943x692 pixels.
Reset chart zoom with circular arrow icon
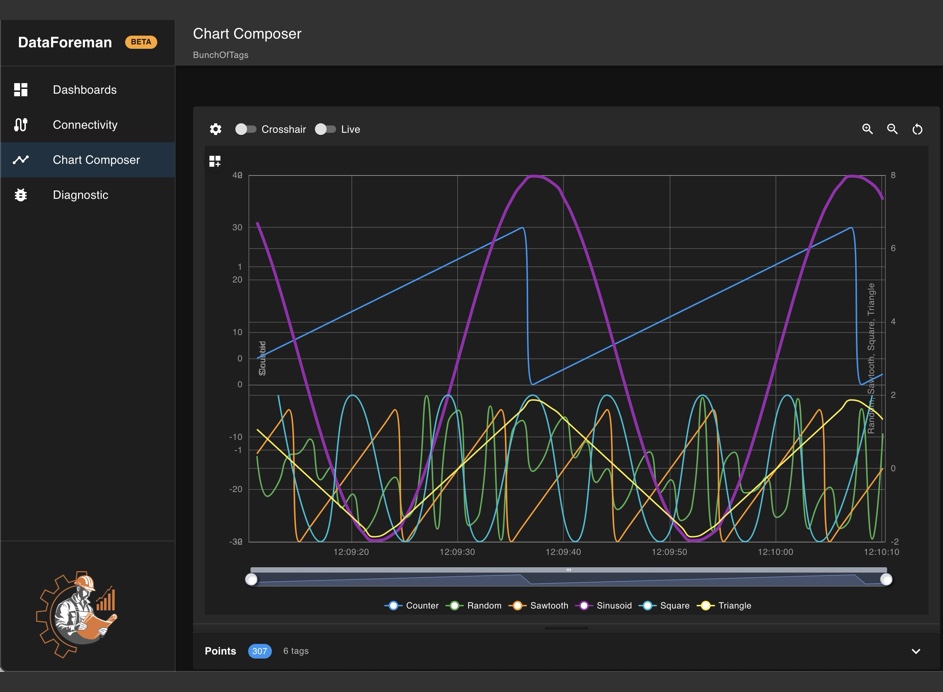(x=917, y=129)
